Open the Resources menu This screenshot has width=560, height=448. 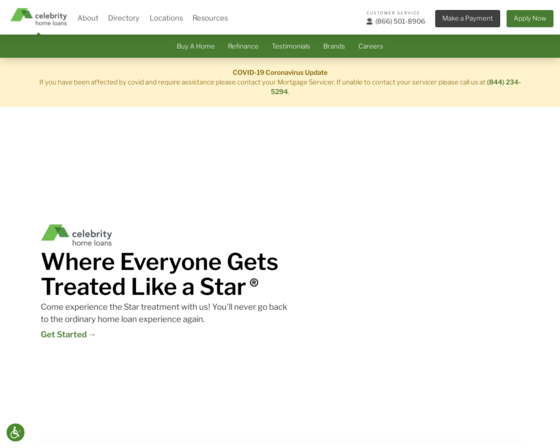click(210, 18)
